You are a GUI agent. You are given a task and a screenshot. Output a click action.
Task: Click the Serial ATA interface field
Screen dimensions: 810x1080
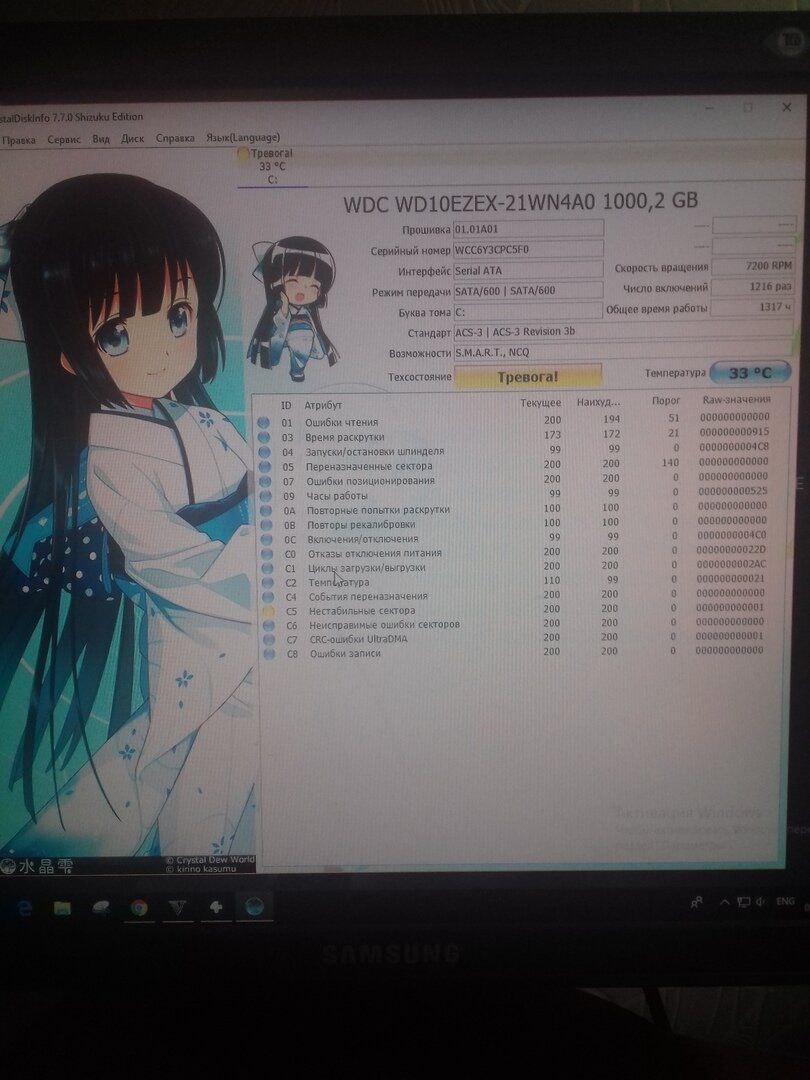click(x=528, y=270)
